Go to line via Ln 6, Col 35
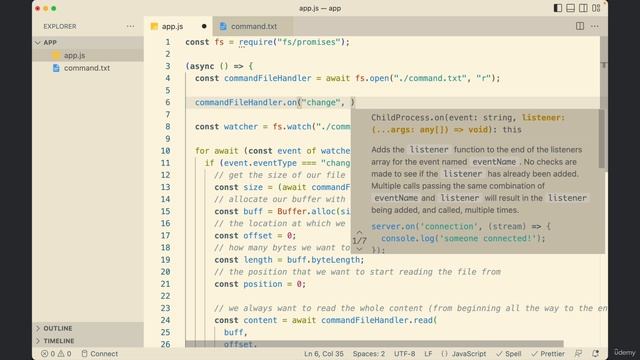The width and height of the screenshot is (640, 360). pyautogui.click(x=324, y=353)
